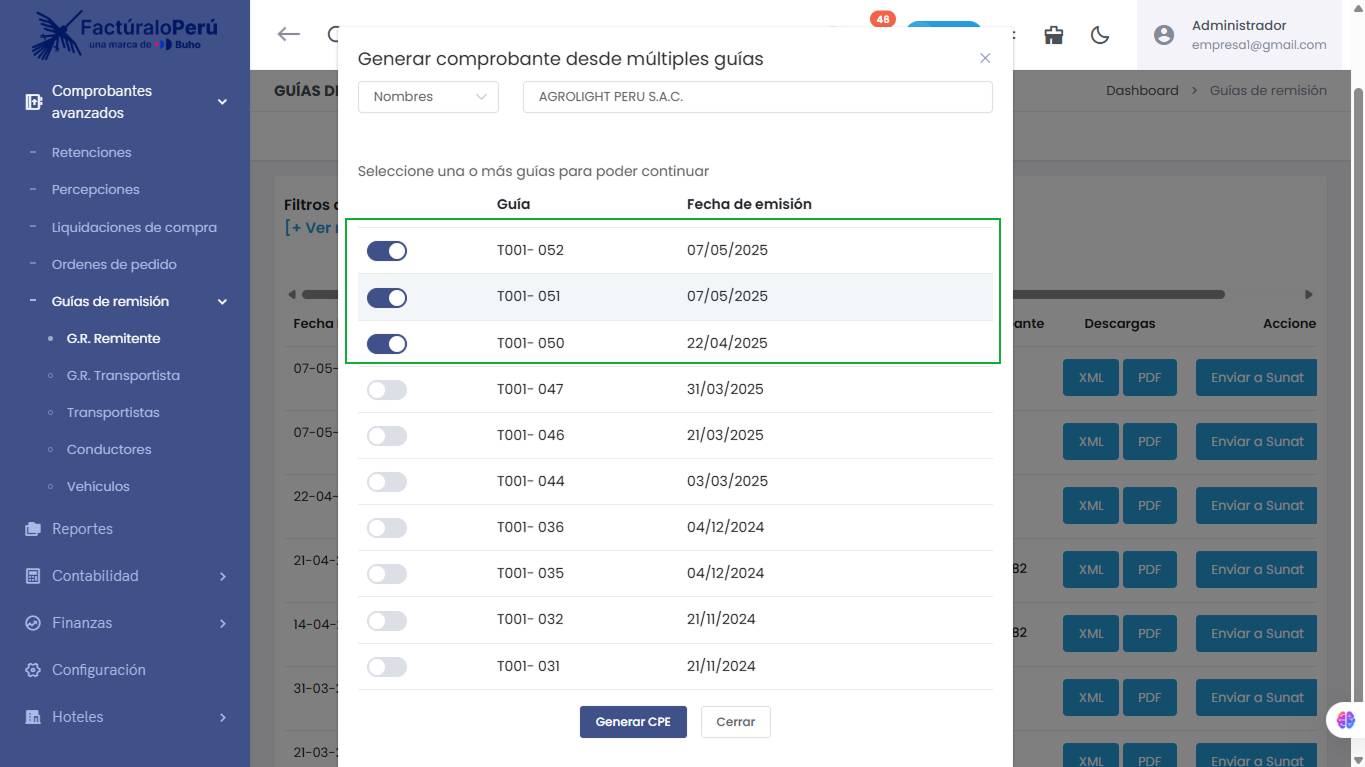The image size is (1365, 767).
Task: Open Retenciones in the sidebar
Action: [x=92, y=153]
